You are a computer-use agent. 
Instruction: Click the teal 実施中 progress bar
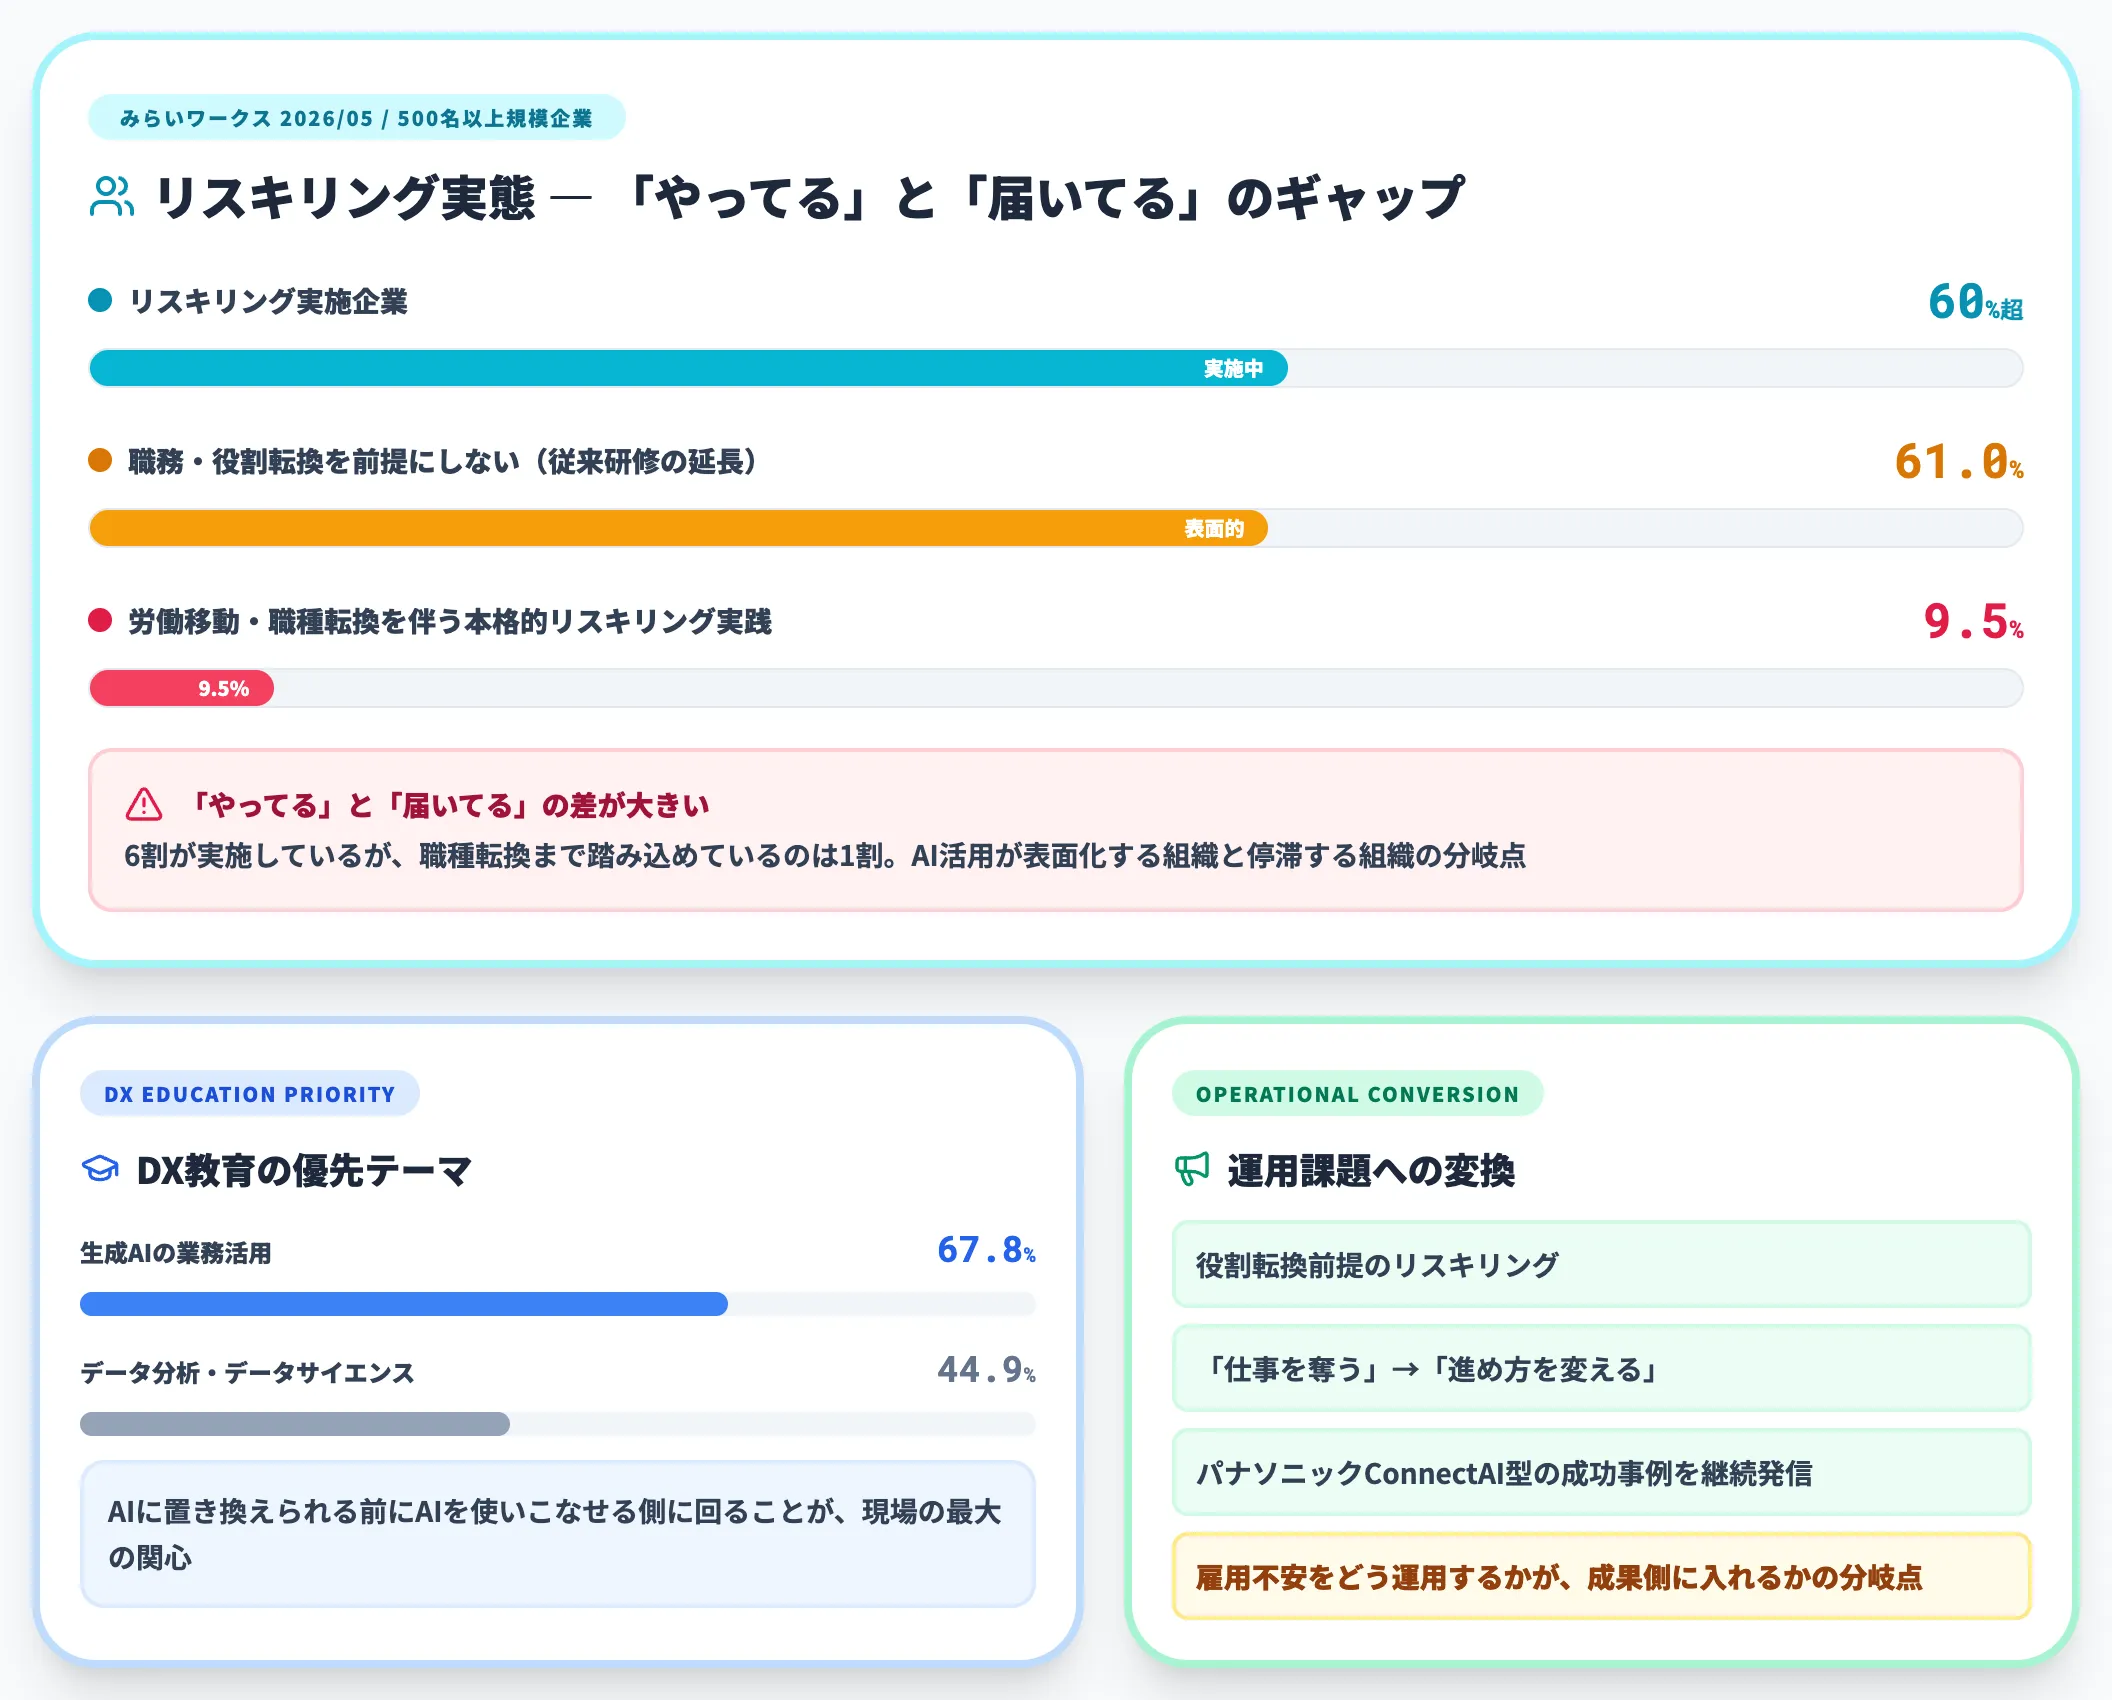point(688,368)
